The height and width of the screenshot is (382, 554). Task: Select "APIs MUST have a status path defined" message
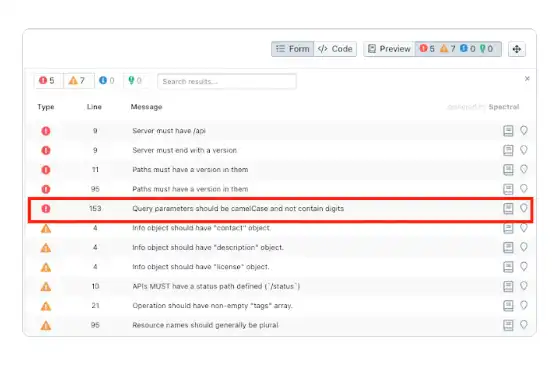point(216,286)
